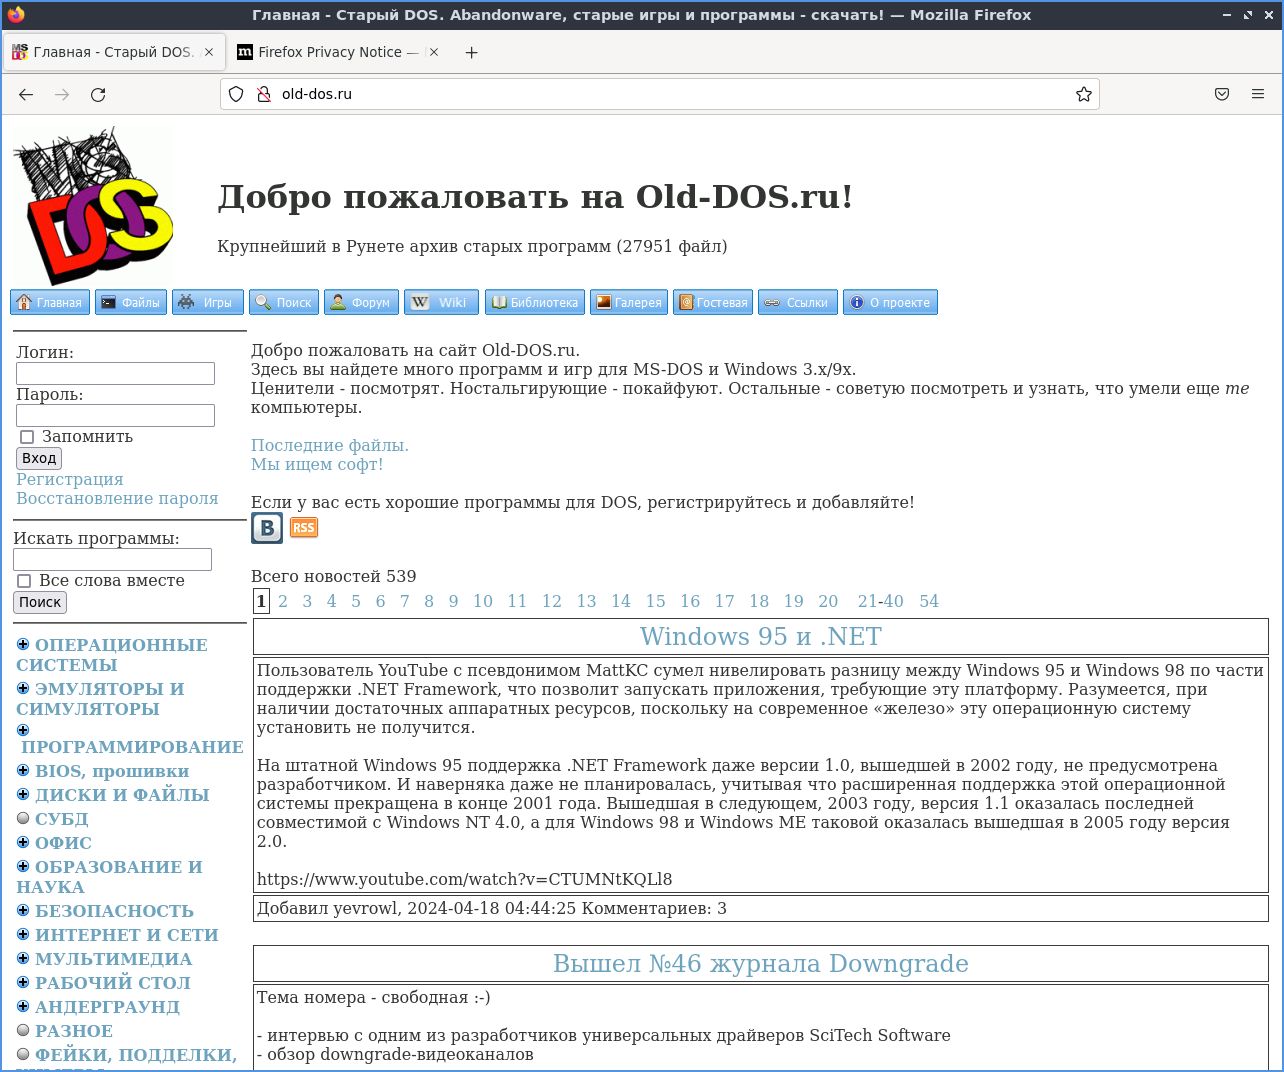Screen dimensions: 1284x1072
Task: Open the Wiki navigation menu item
Action: (x=442, y=302)
